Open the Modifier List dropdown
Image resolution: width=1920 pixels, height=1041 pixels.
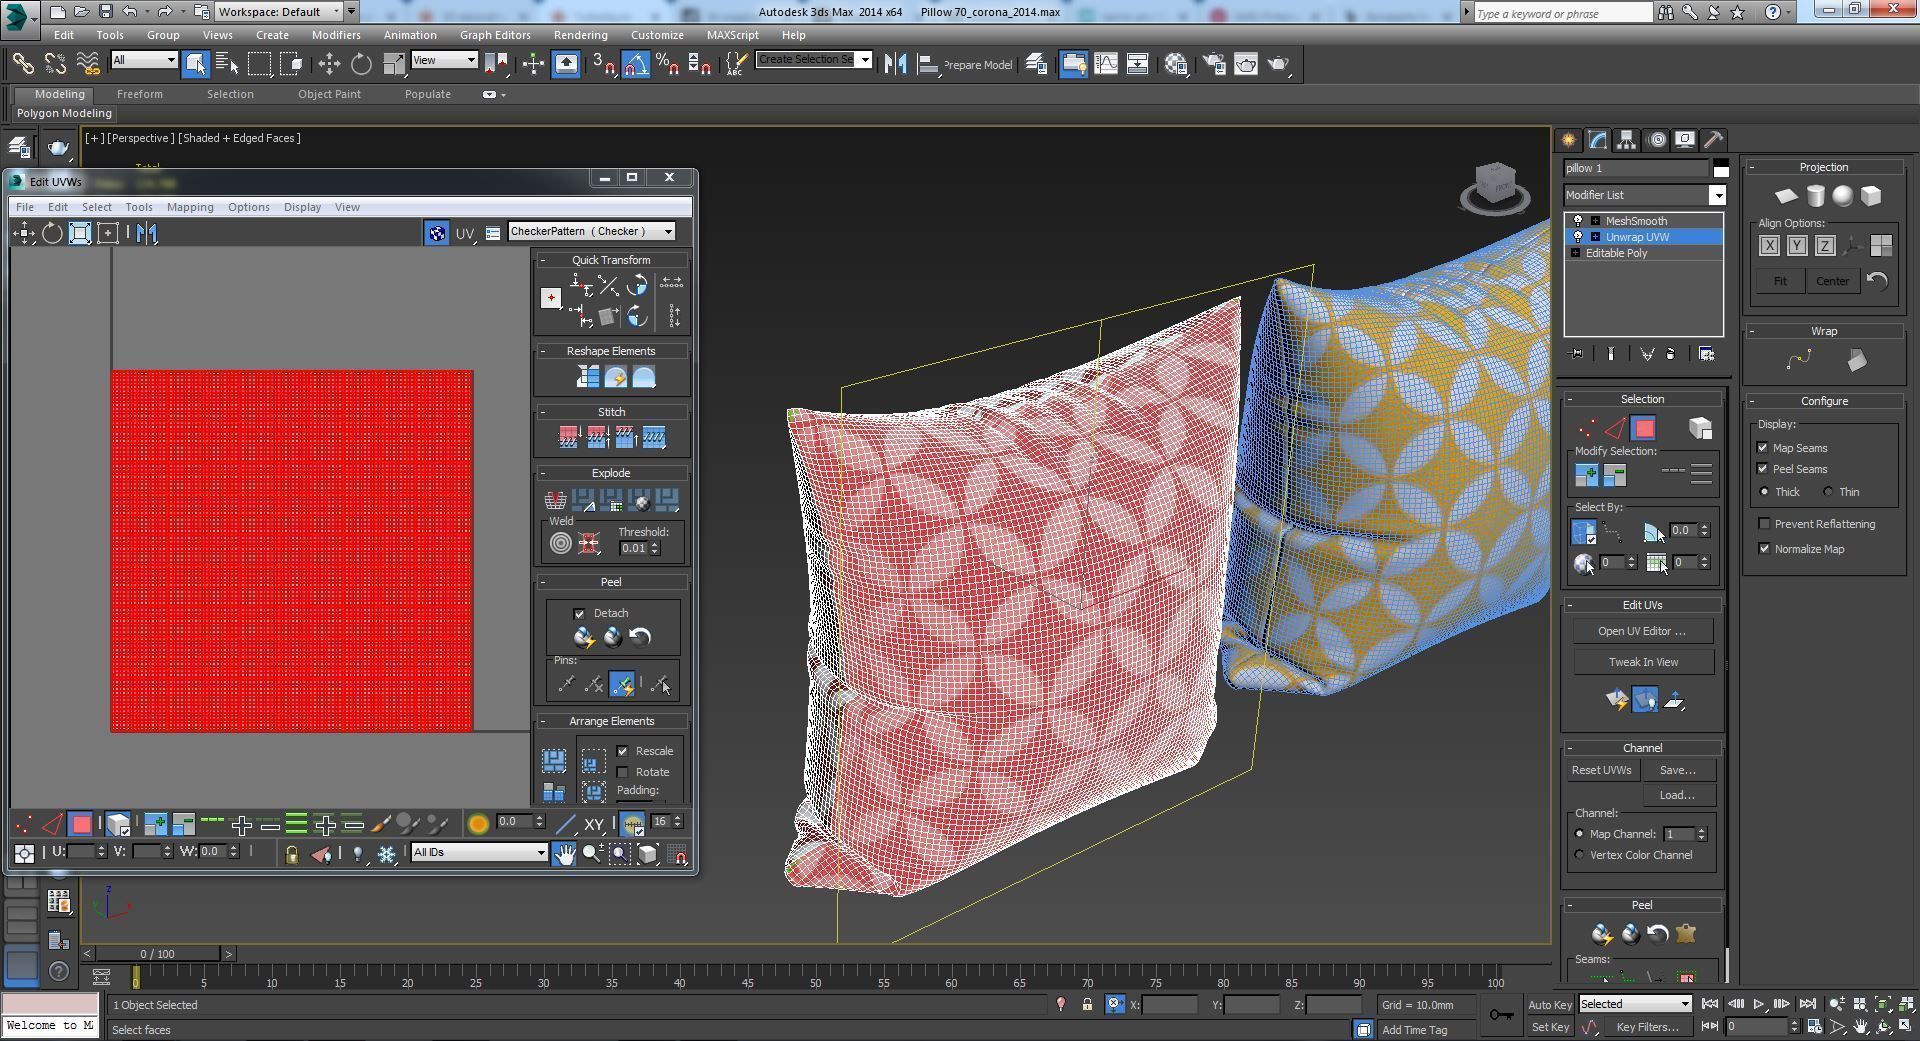pos(1645,195)
